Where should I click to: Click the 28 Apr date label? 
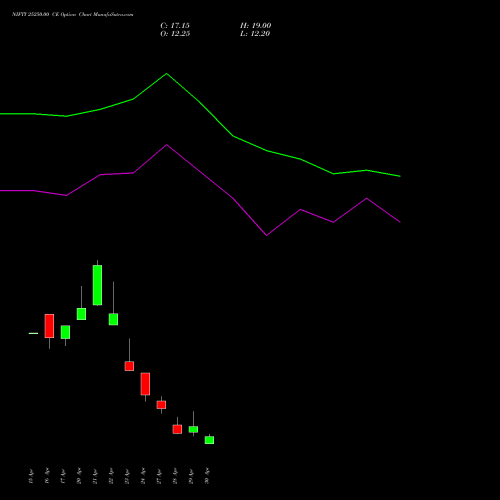[175, 476]
